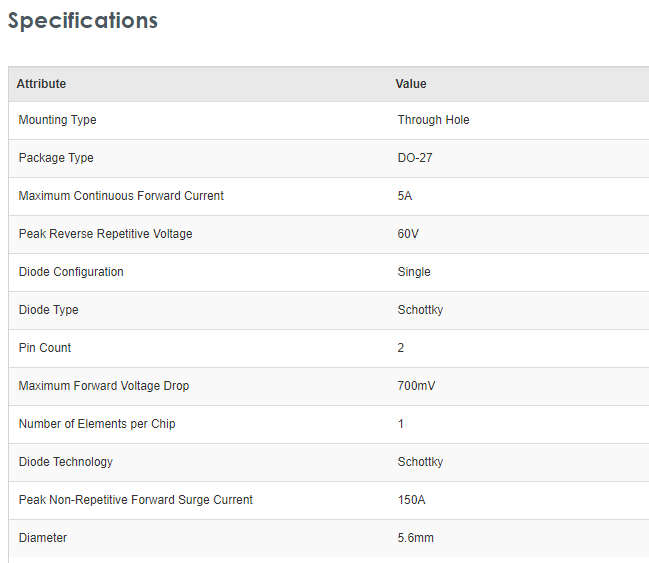Select the Value column header
The image size is (649, 563).
point(411,84)
